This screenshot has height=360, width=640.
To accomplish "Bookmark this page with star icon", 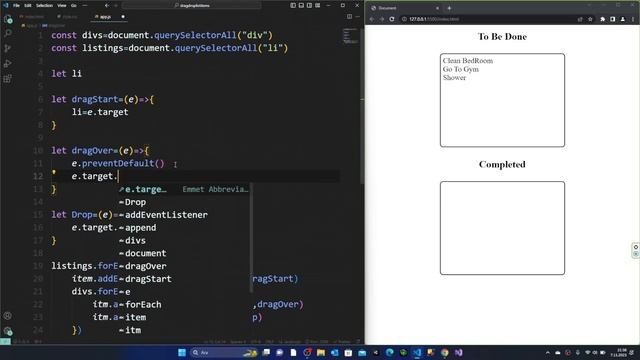I will click(590, 19).
